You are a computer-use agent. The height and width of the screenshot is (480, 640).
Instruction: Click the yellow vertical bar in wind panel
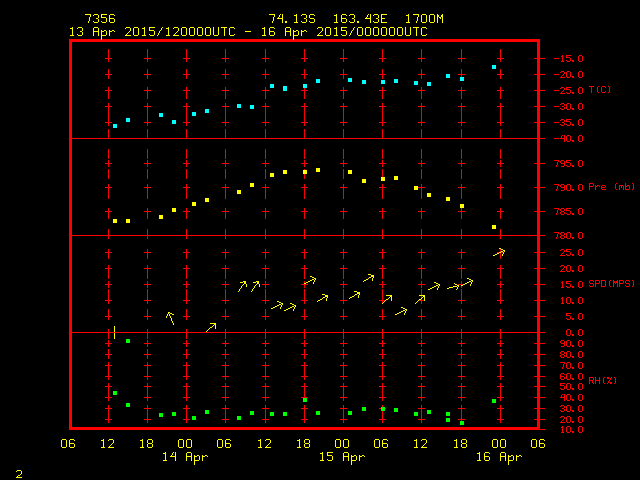[x=115, y=332]
